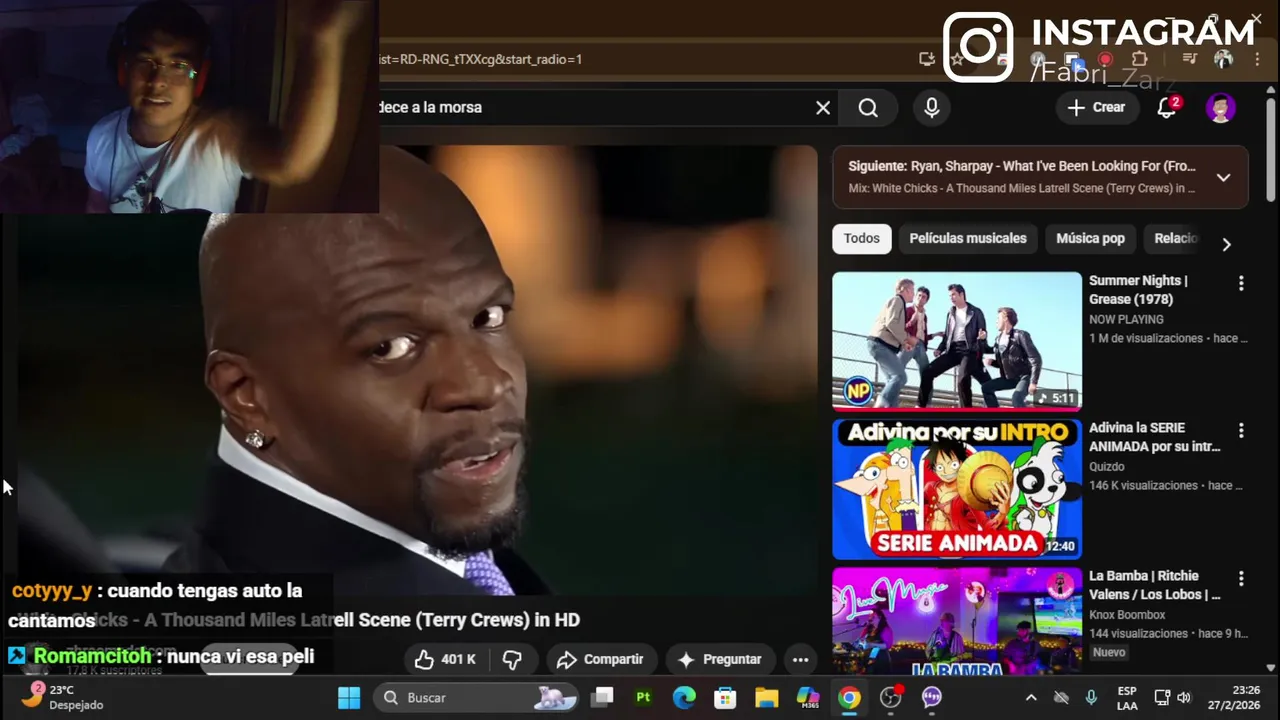Open Chrome extensions puzzle icon

point(1139,59)
